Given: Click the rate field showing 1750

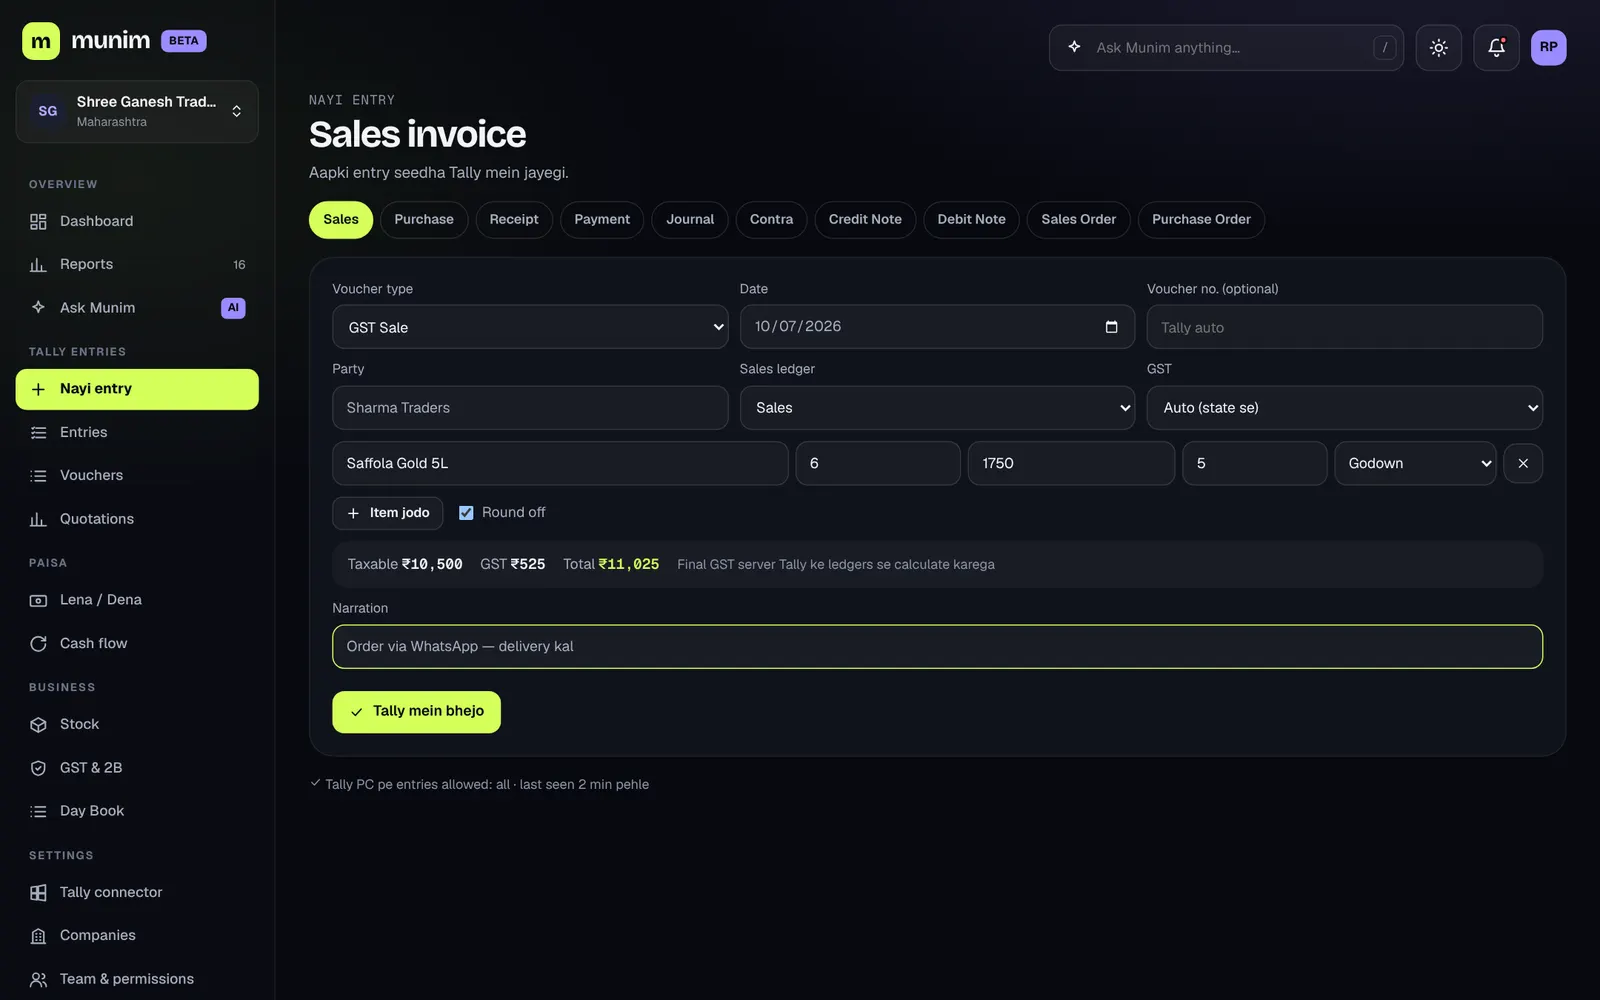Looking at the screenshot, I should (1071, 463).
